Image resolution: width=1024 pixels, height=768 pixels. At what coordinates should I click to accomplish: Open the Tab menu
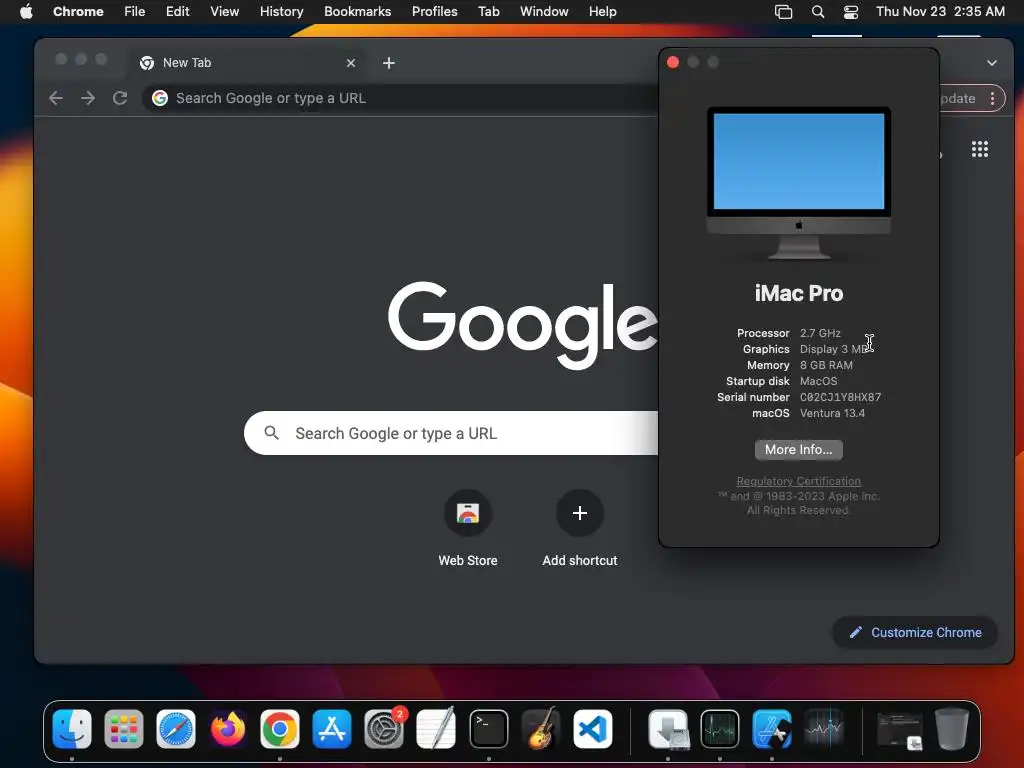488,11
